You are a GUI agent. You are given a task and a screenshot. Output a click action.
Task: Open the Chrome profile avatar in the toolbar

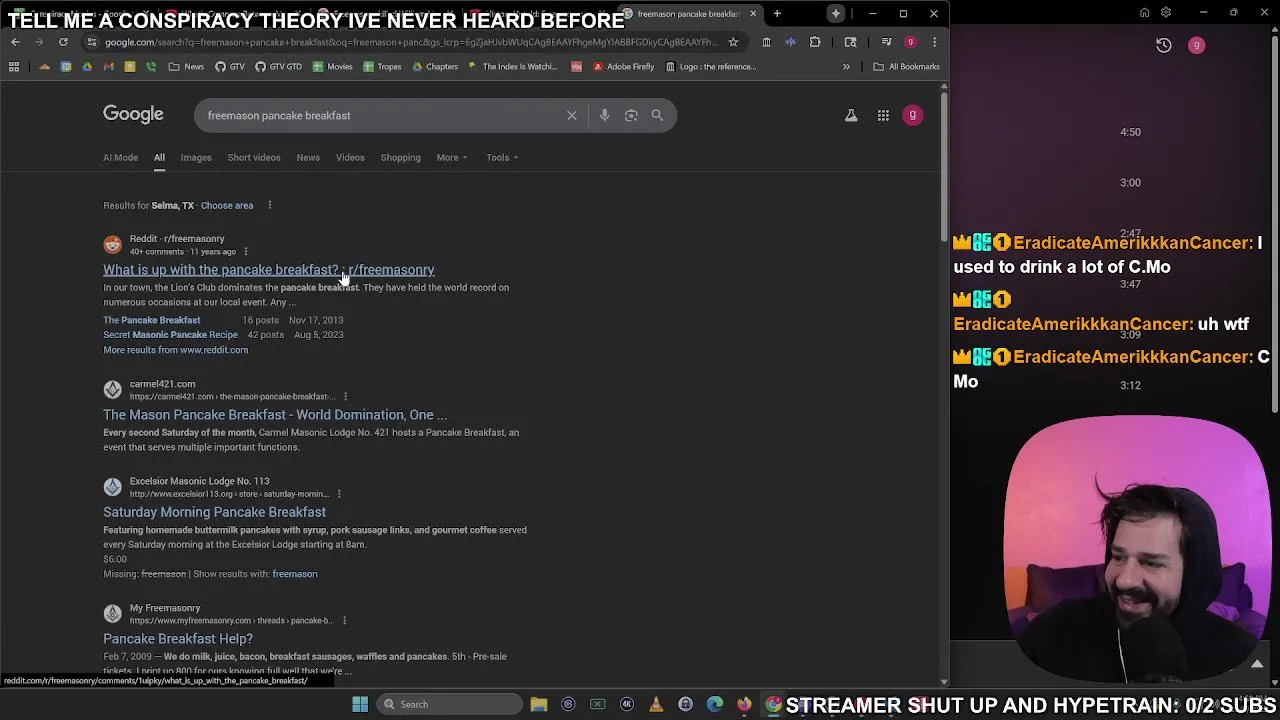[x=910, y=42]
